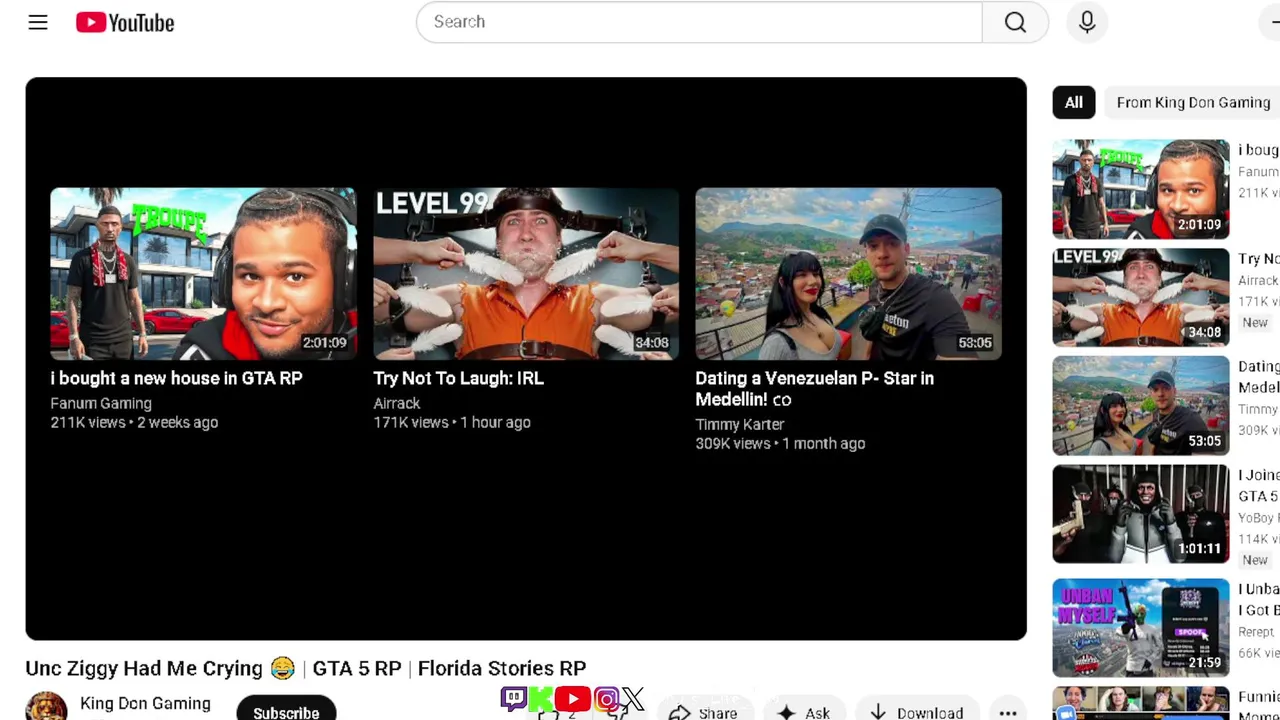The height and width of the screenshot is (720, 1280).
Task: Click title 'i bought a new house in GTA RP'
Action: tap(176, 378)
